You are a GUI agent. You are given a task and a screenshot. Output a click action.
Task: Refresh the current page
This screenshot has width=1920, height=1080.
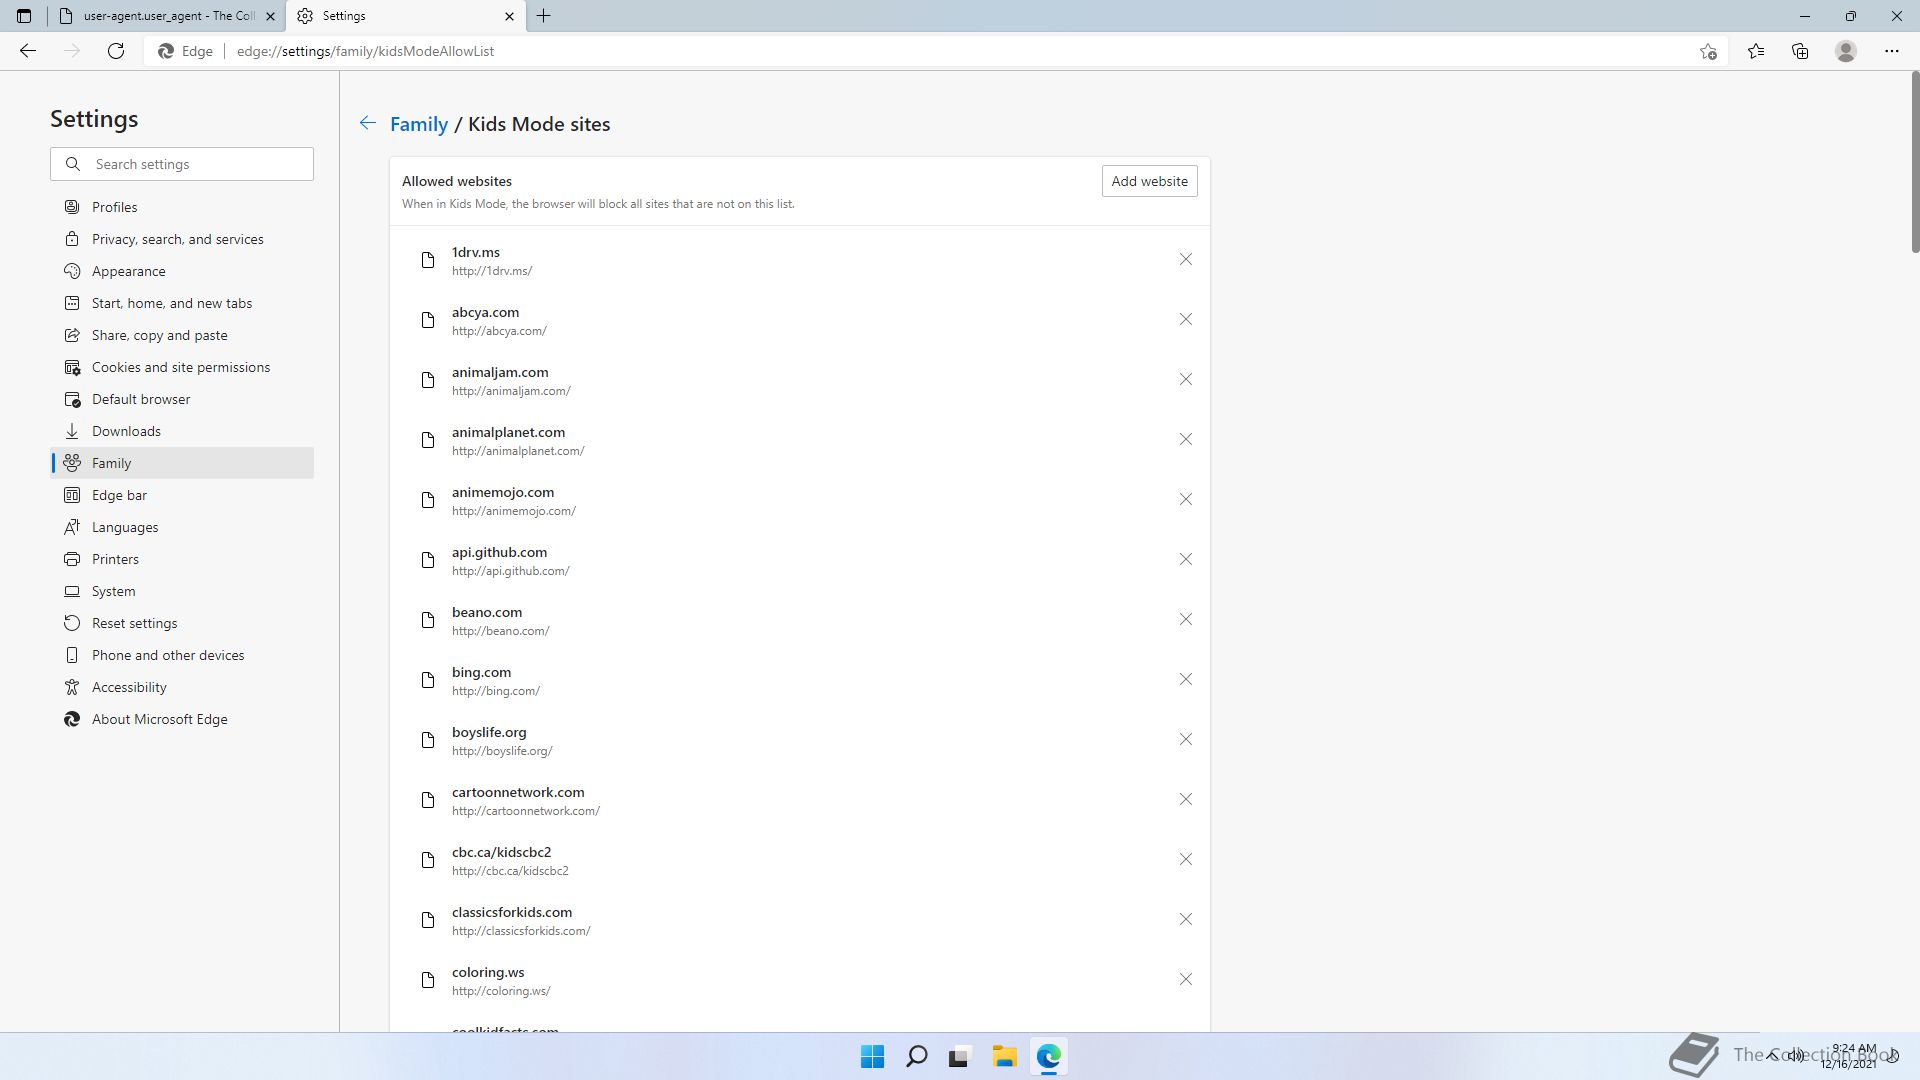tap(116, 51)
